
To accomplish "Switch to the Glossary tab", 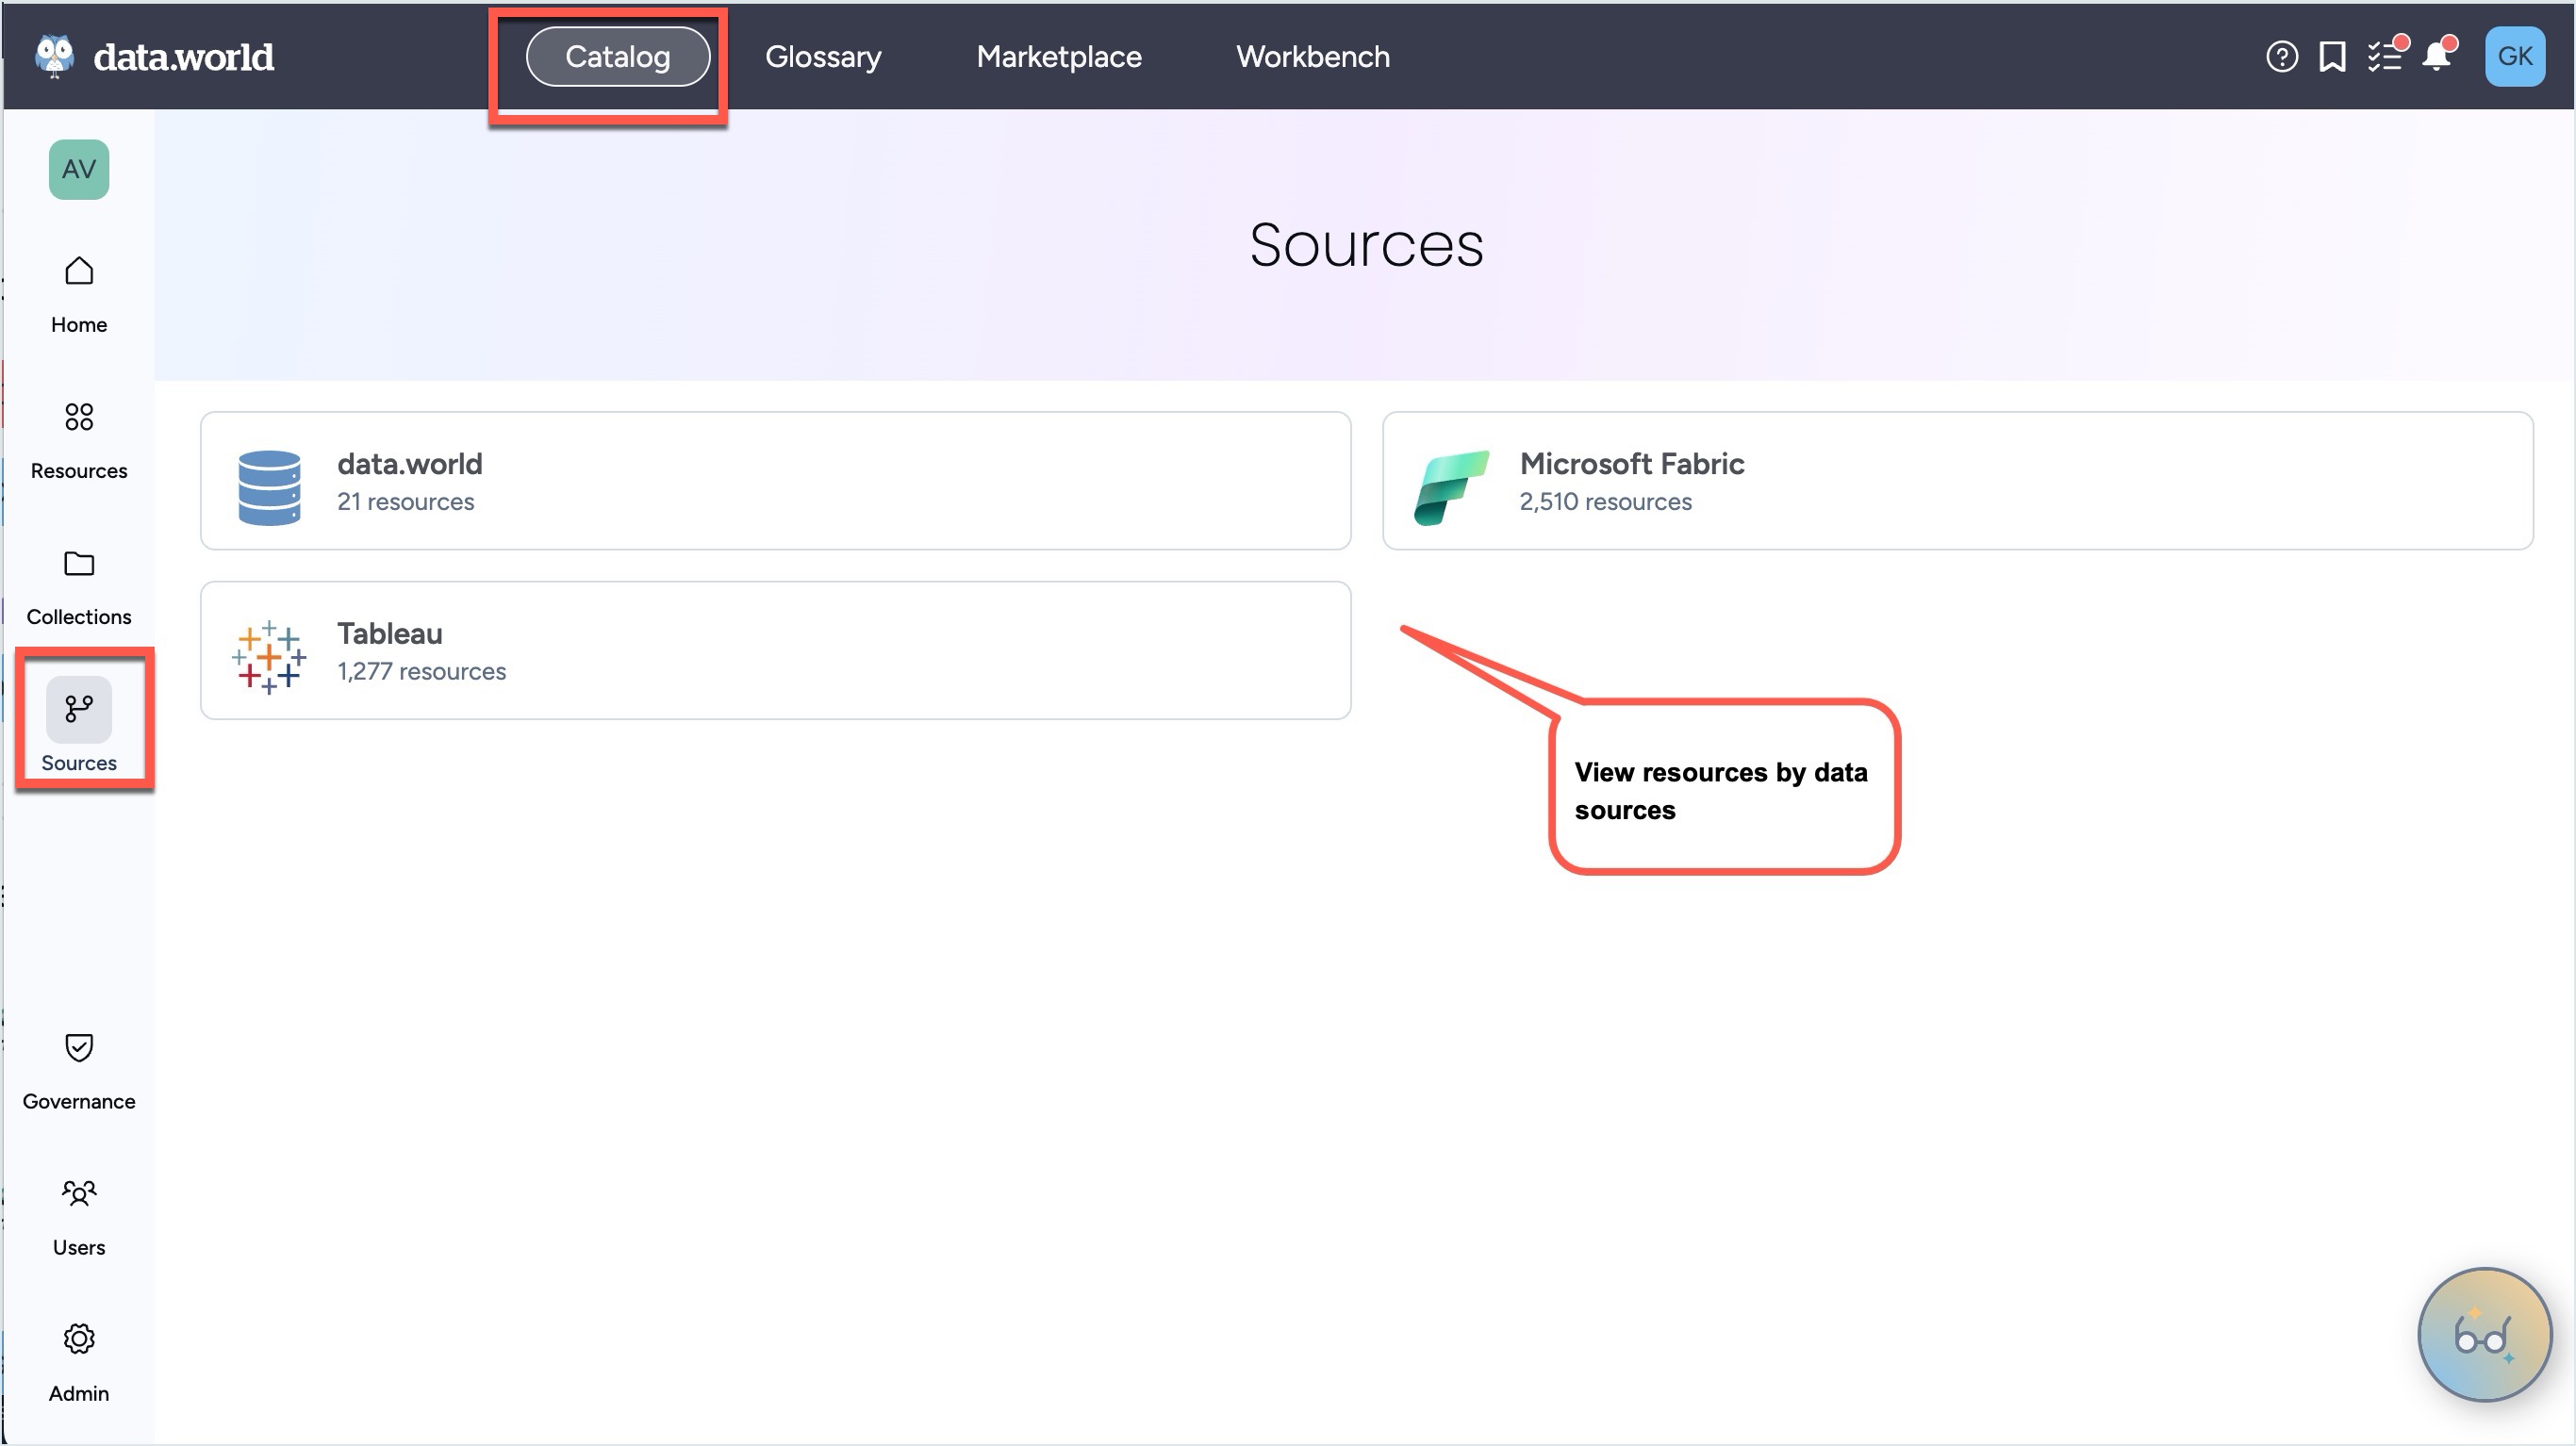I will pos(822,57).
